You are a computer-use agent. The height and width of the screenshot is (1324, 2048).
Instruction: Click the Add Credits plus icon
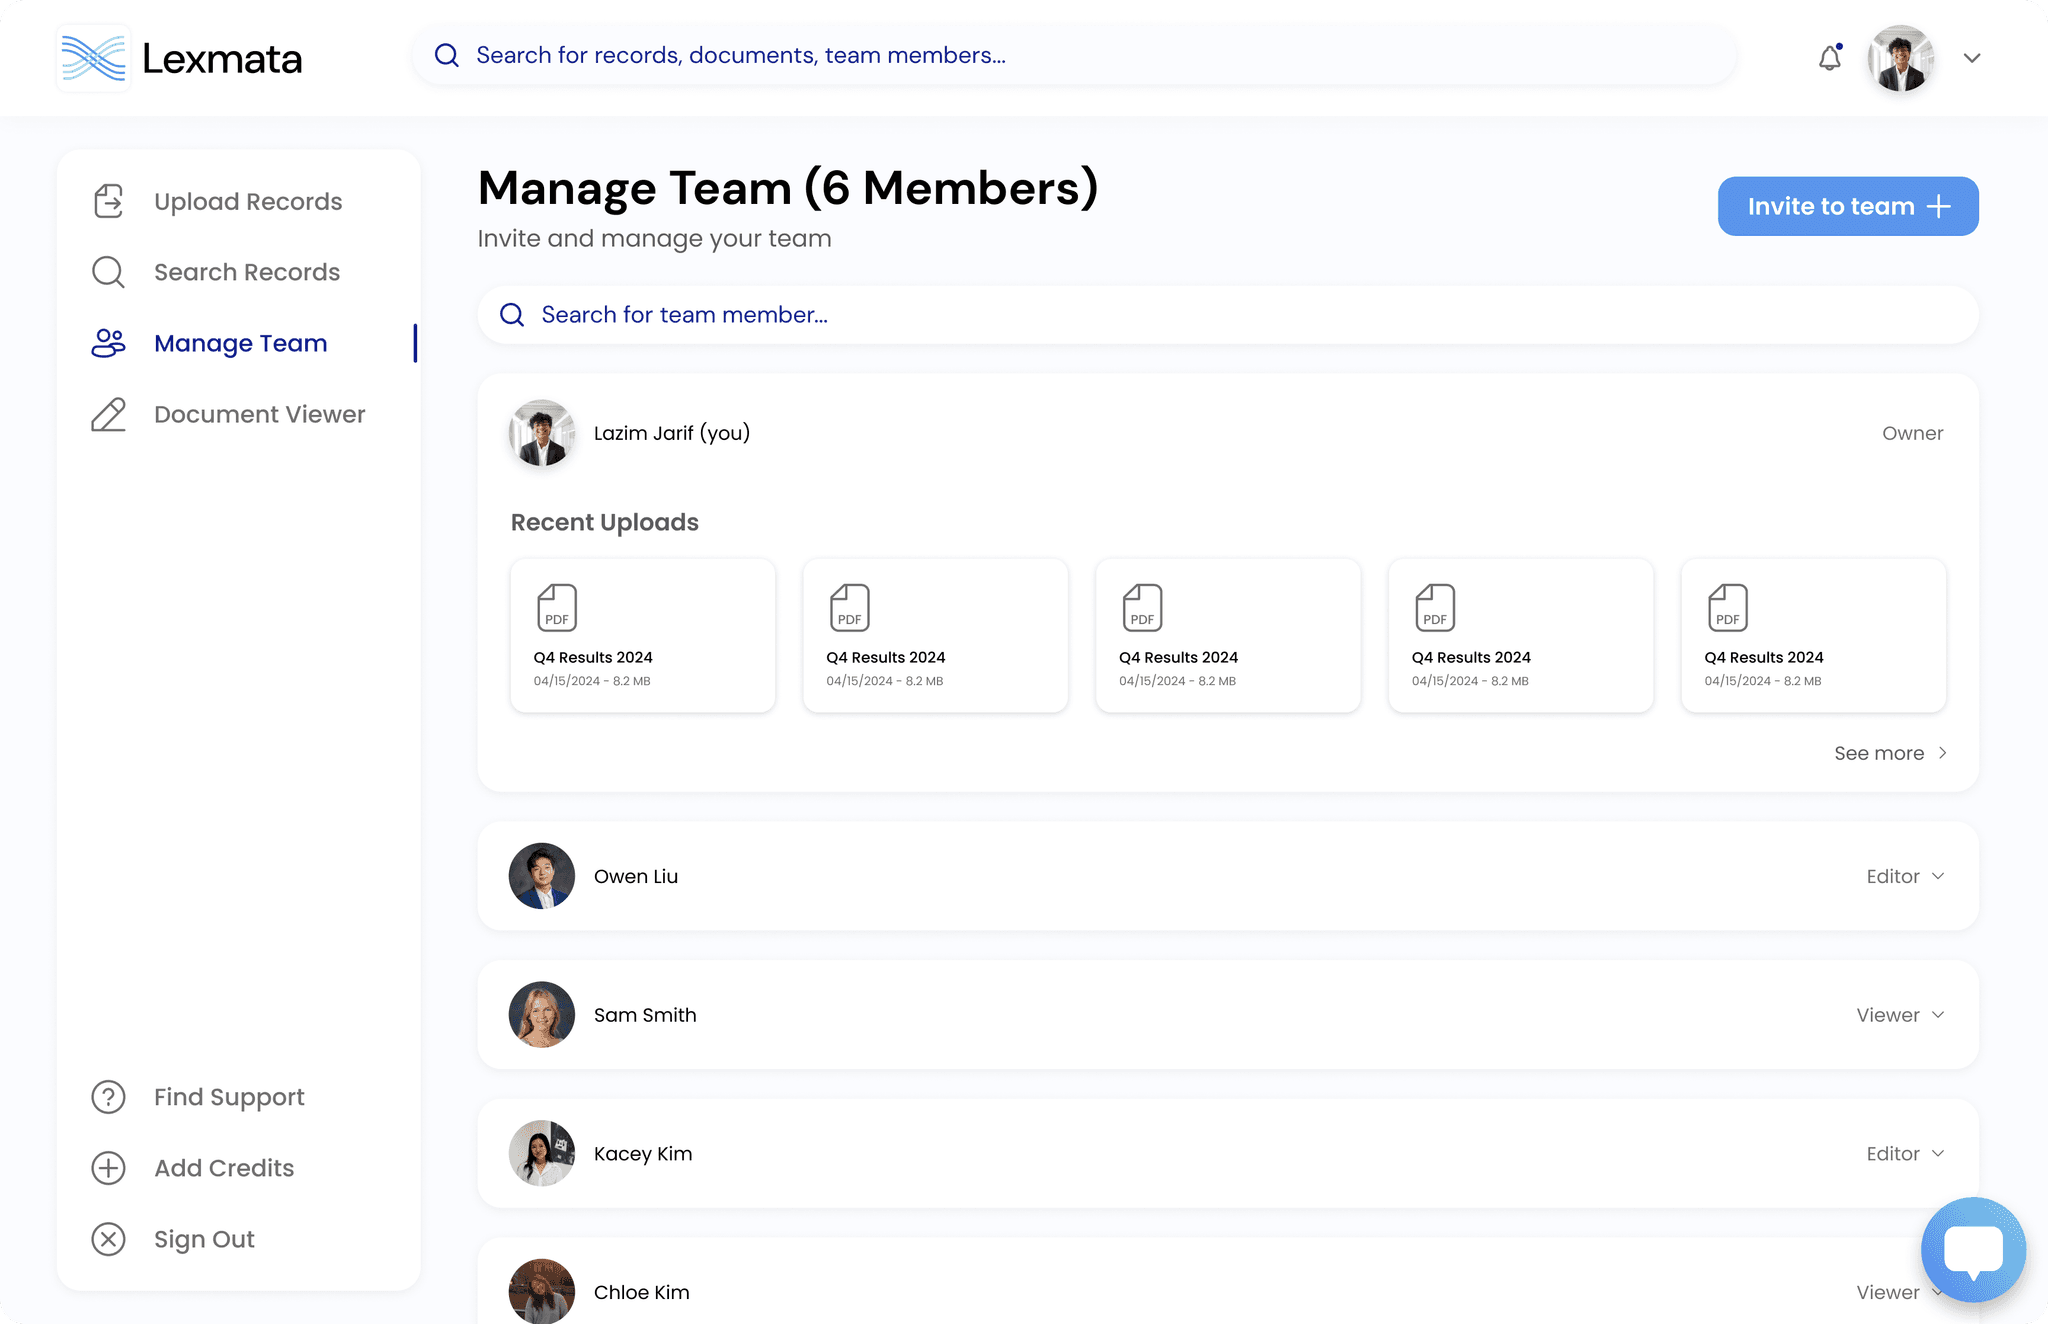108,1168
